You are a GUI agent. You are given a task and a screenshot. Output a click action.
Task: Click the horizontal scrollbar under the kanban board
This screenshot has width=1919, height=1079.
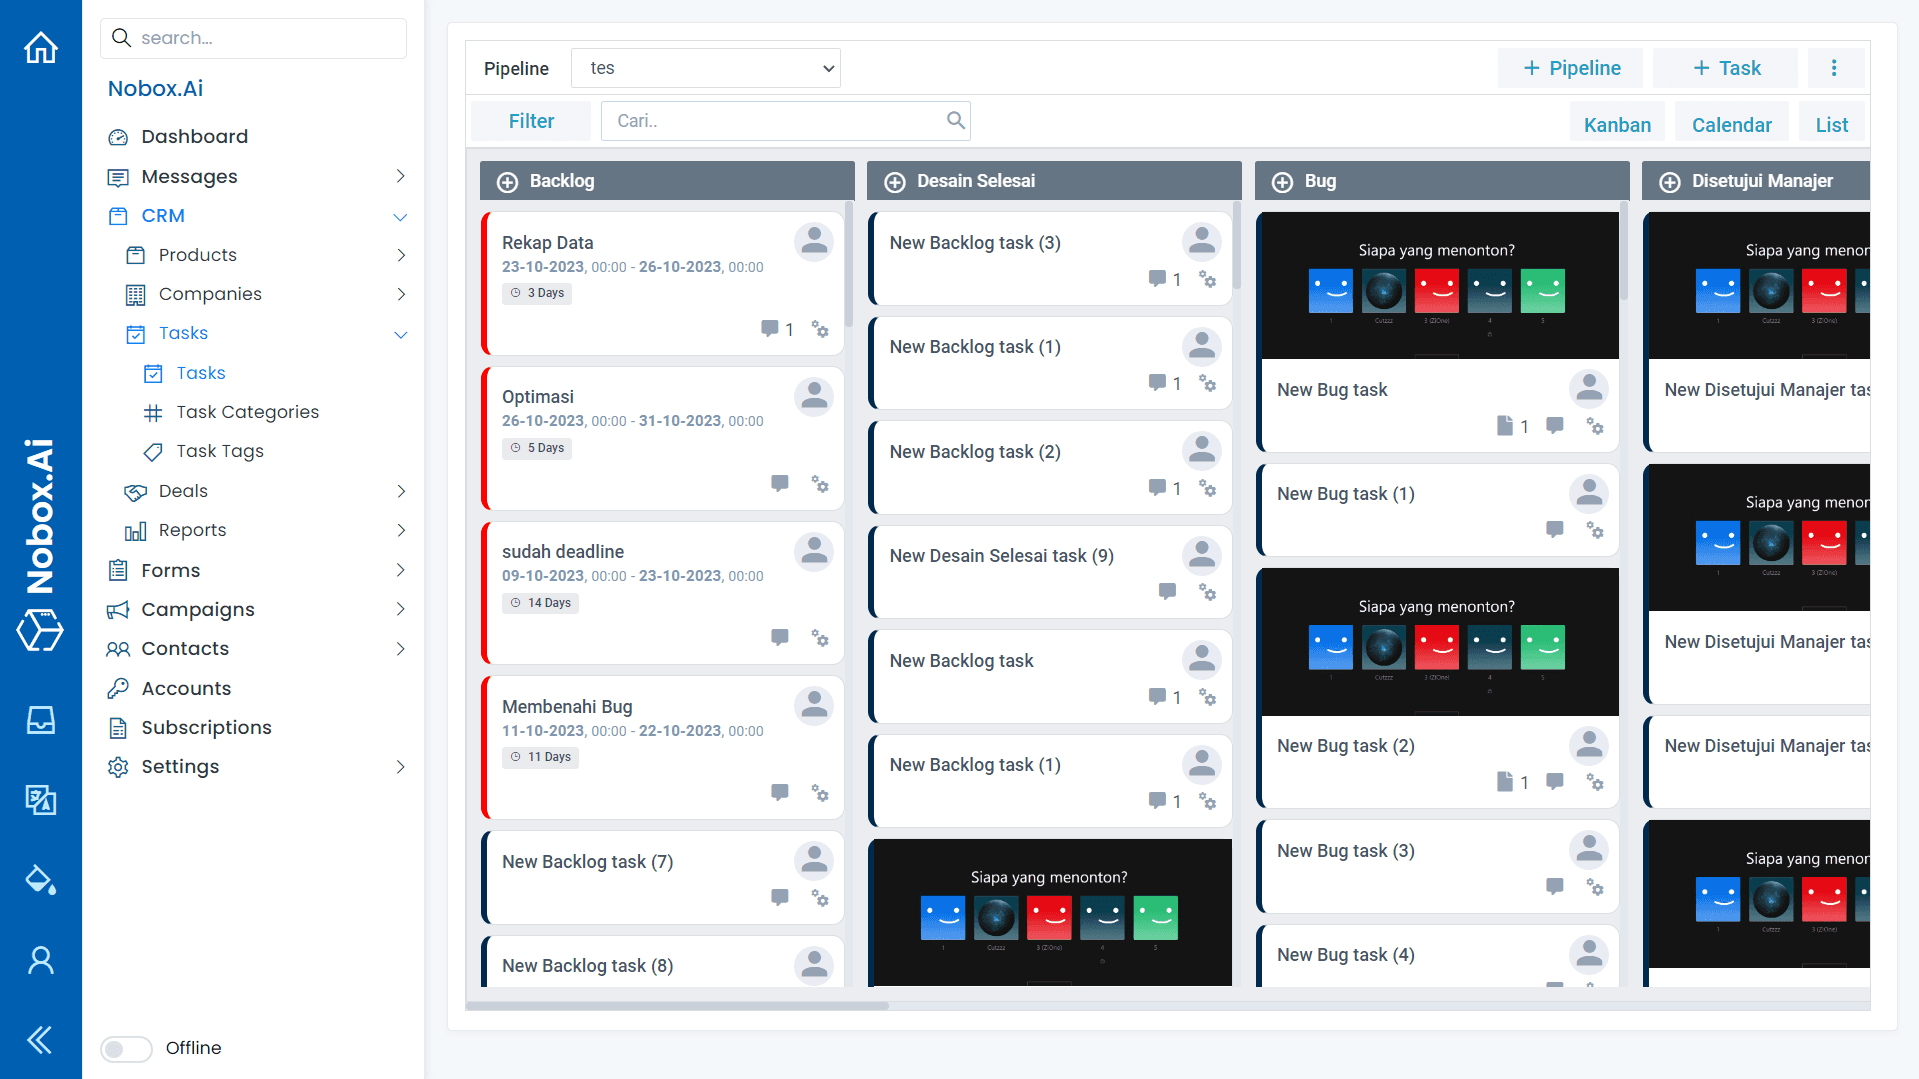(677, 1006)
